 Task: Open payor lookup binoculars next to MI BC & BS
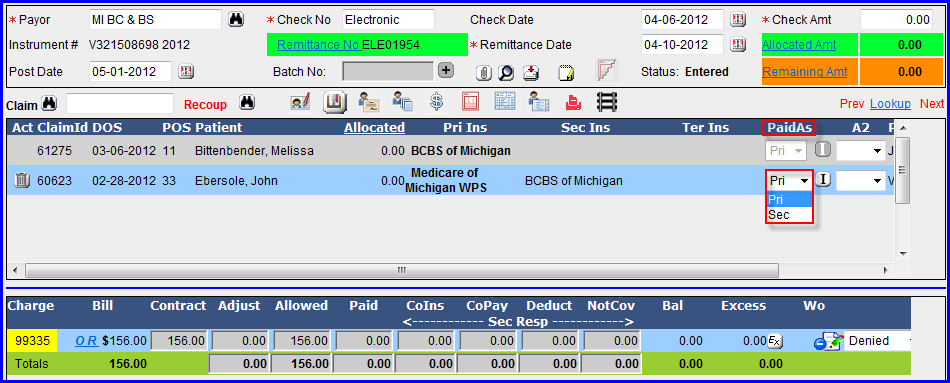pos(236,19)
